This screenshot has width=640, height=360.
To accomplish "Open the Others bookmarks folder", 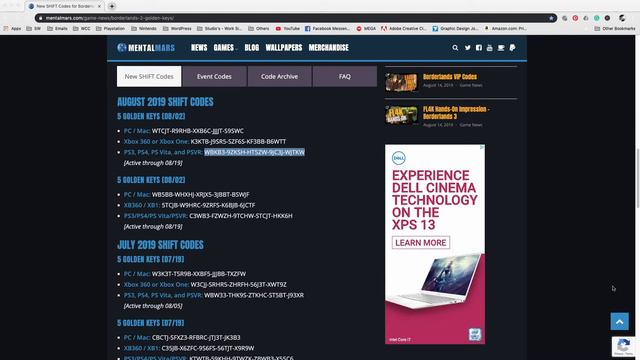I will point(259,29).
